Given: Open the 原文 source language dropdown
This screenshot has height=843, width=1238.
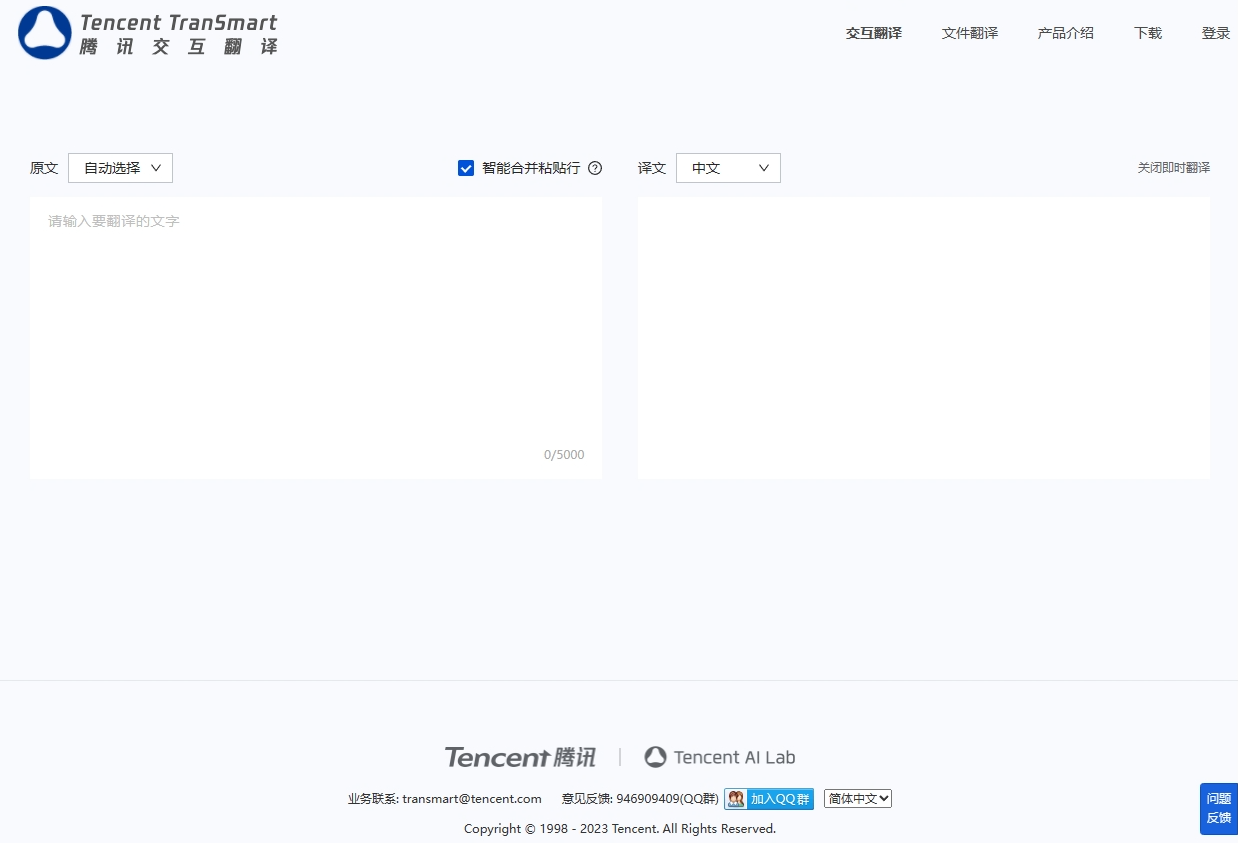Looking at the screenshot, I should point(120,168).
